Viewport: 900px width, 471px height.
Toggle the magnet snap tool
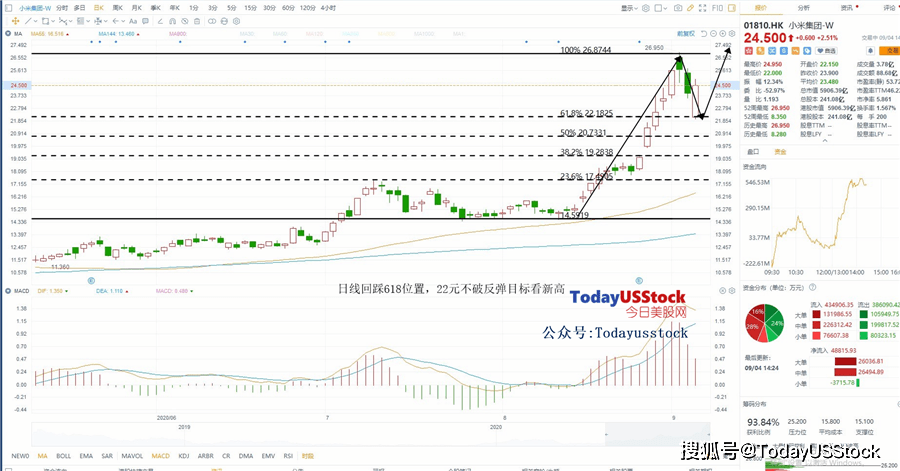(x=172, y=21)
